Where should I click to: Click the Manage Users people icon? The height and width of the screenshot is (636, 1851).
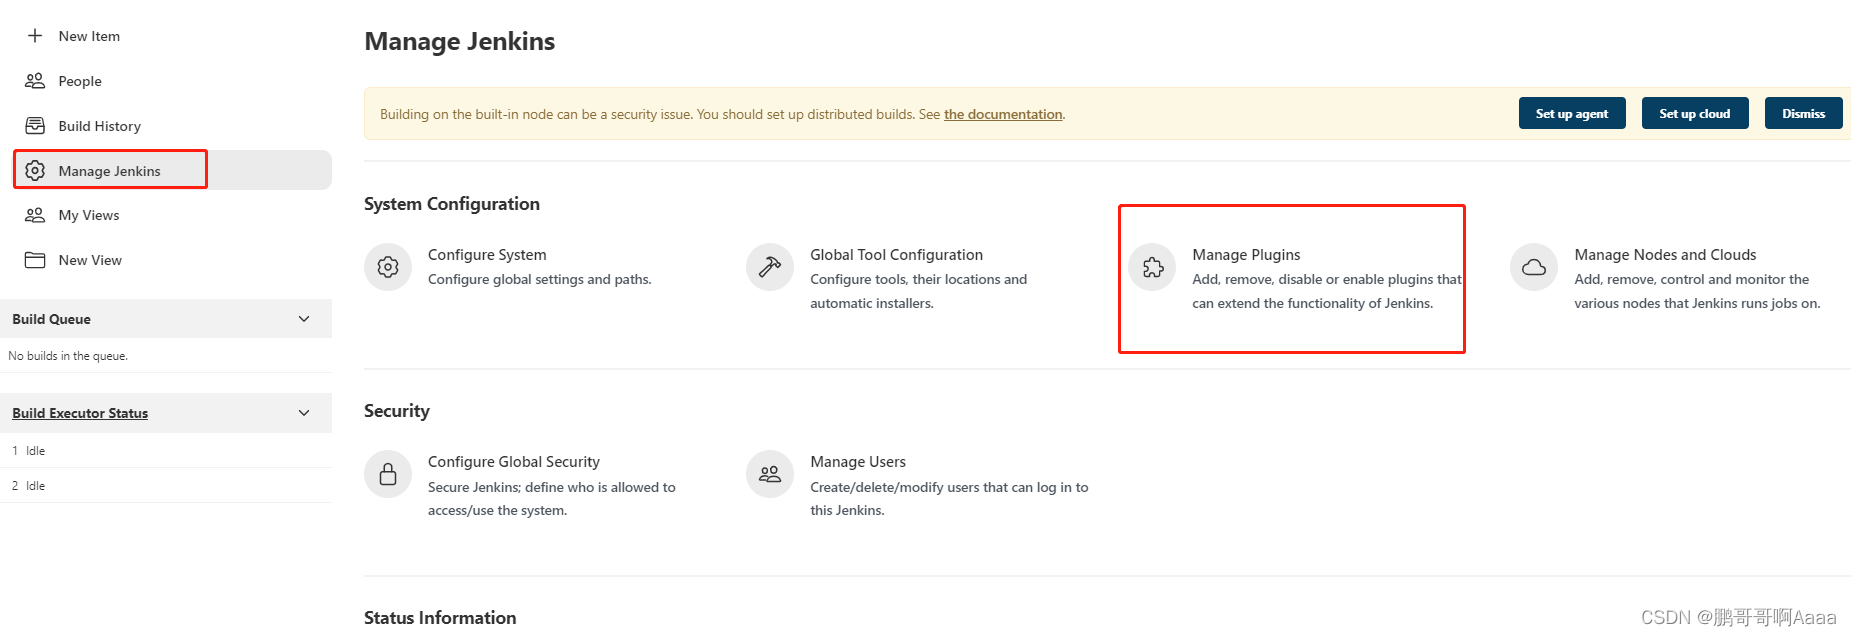[770, 474]
